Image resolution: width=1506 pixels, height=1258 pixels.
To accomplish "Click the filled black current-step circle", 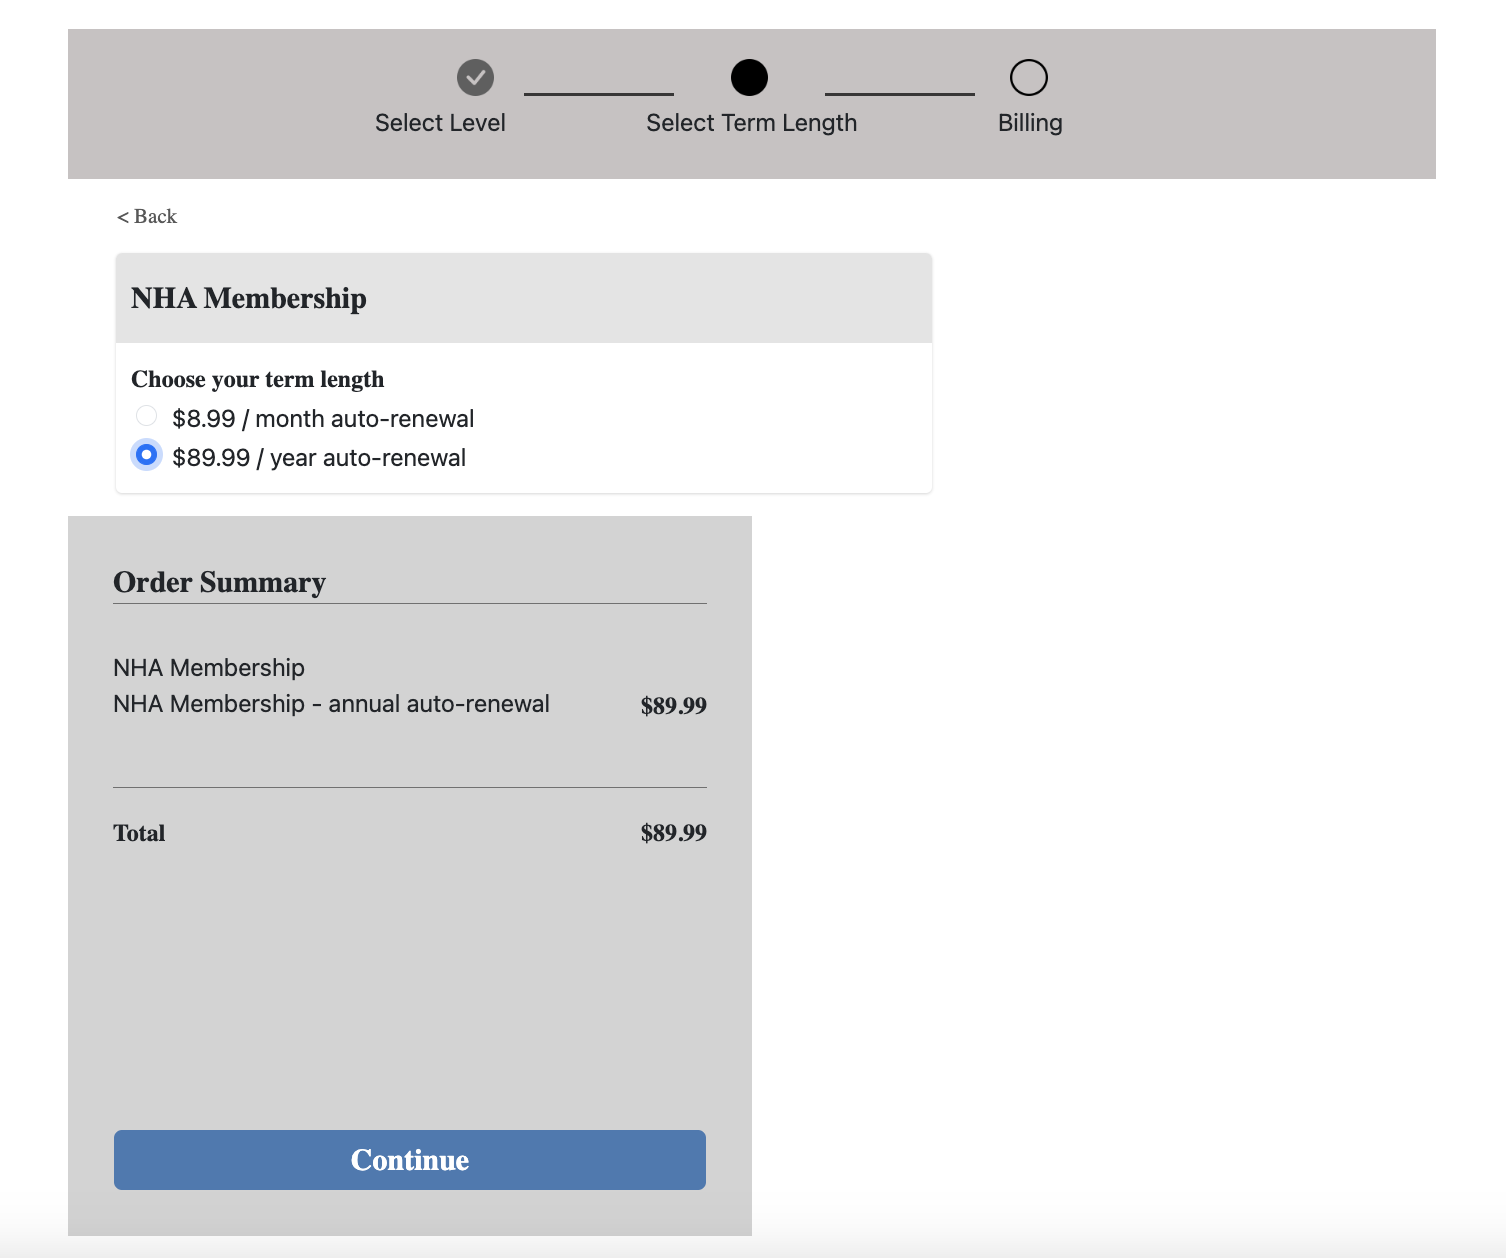I will point(749,77).
